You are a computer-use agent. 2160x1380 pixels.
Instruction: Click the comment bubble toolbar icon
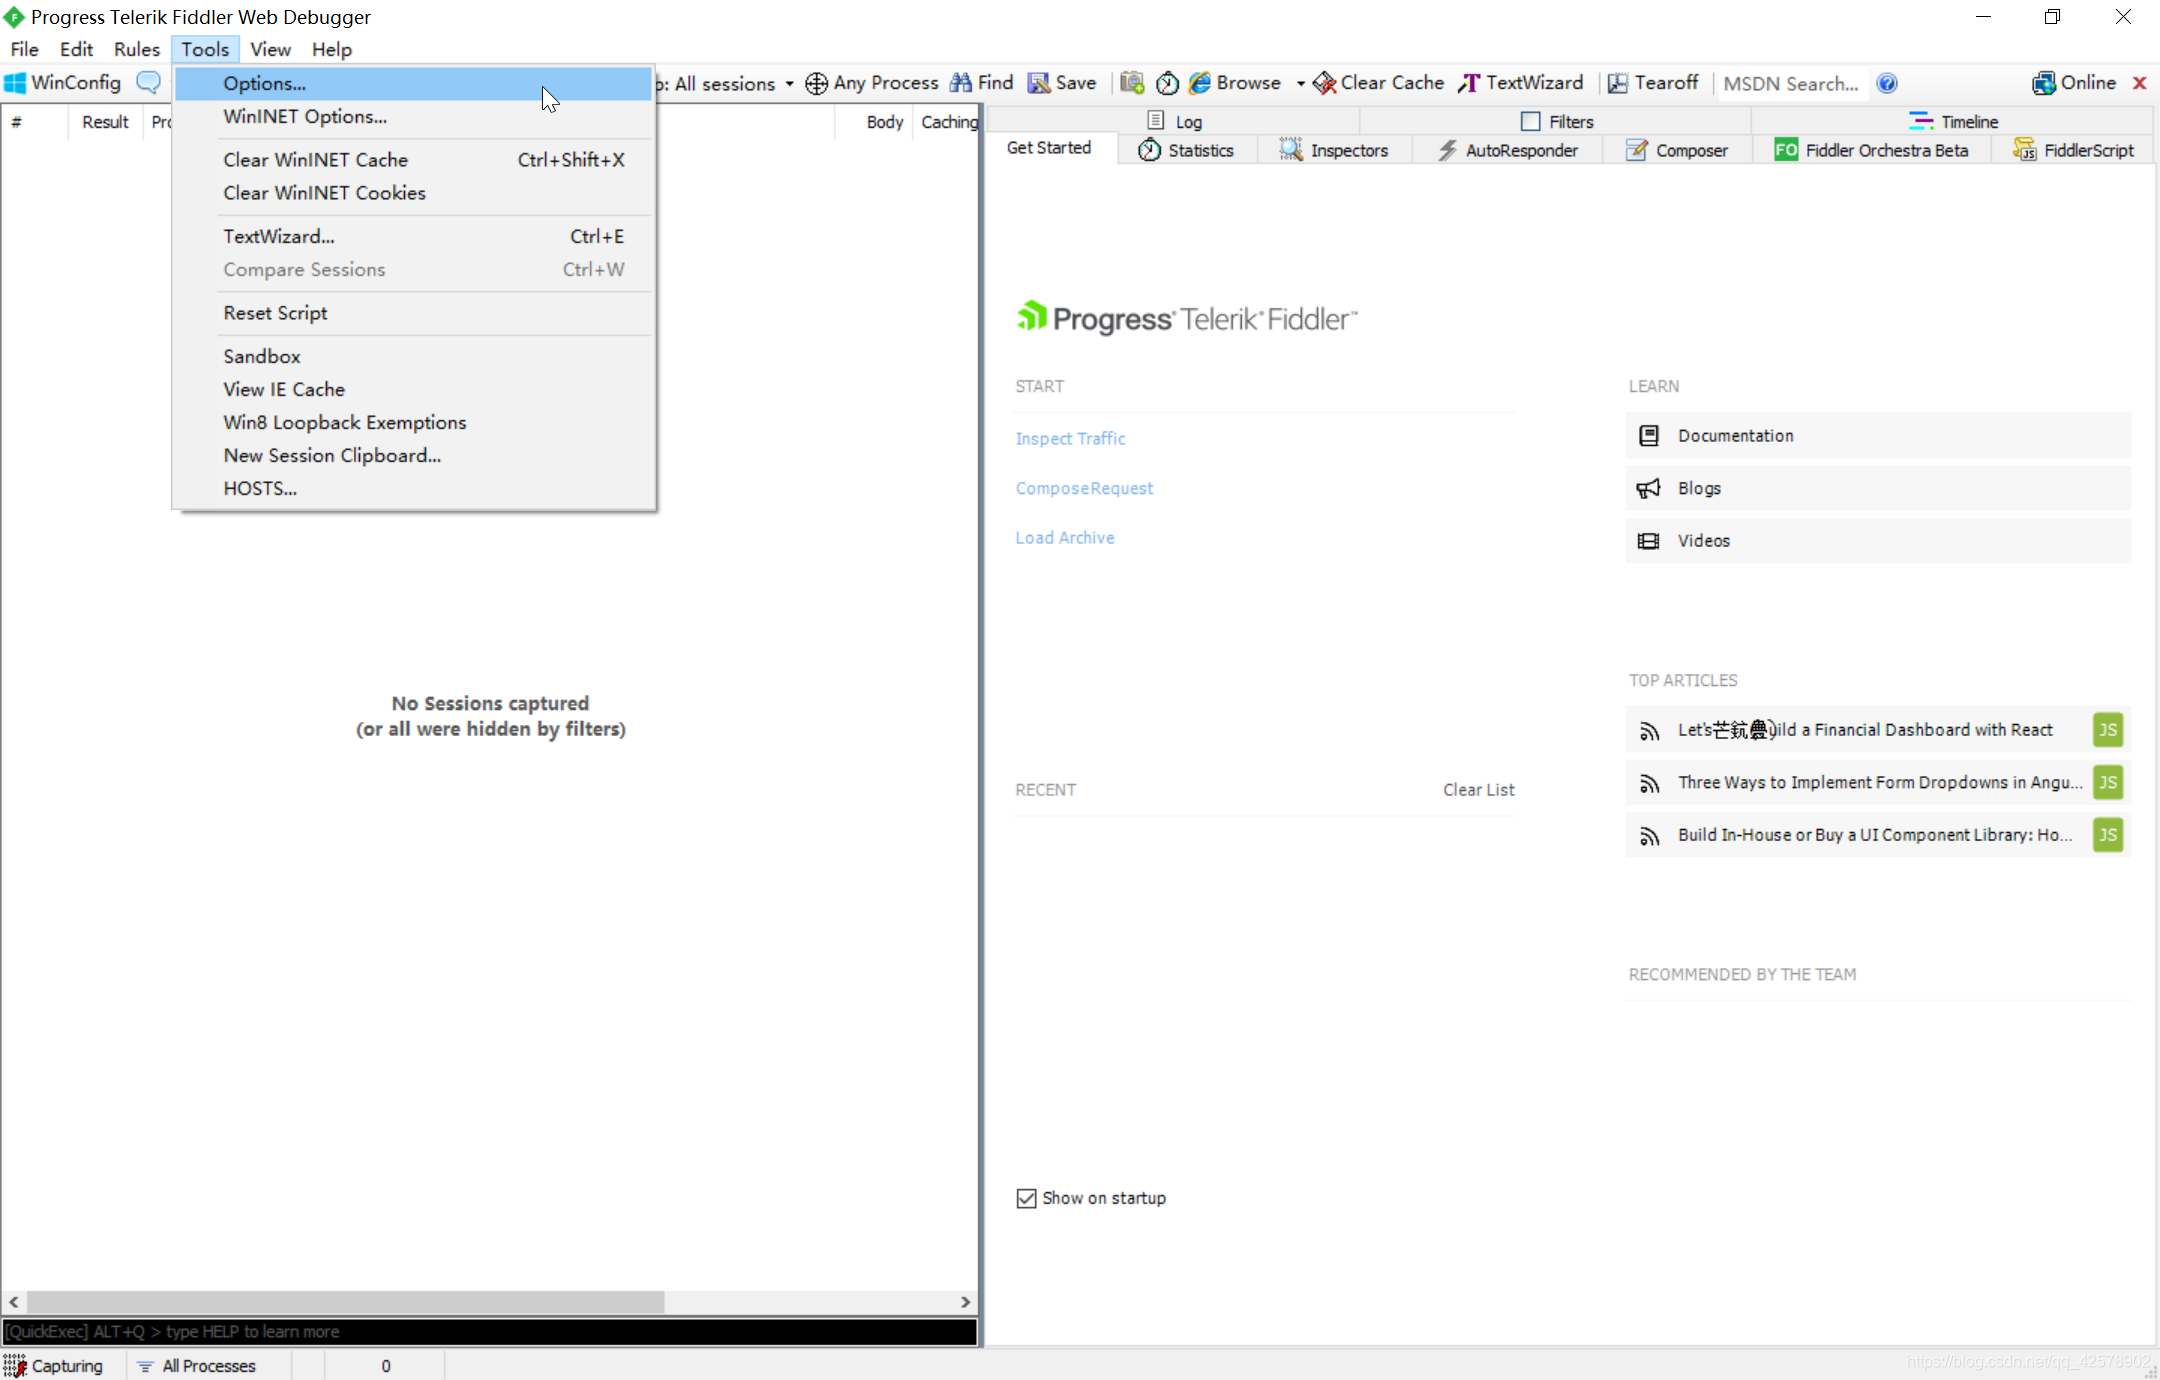tap(148, 83)
